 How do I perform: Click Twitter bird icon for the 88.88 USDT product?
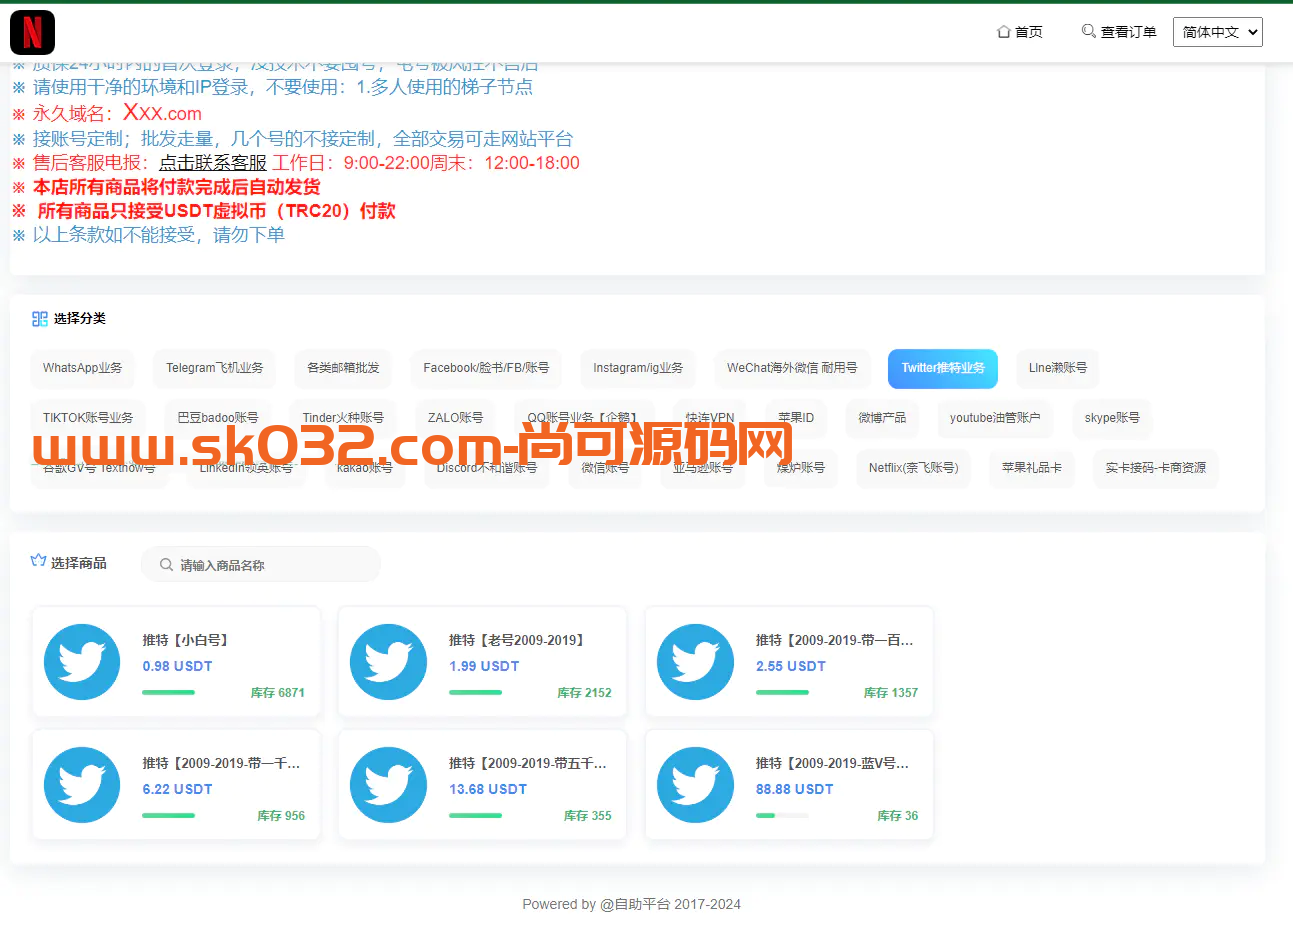[695, 785]
